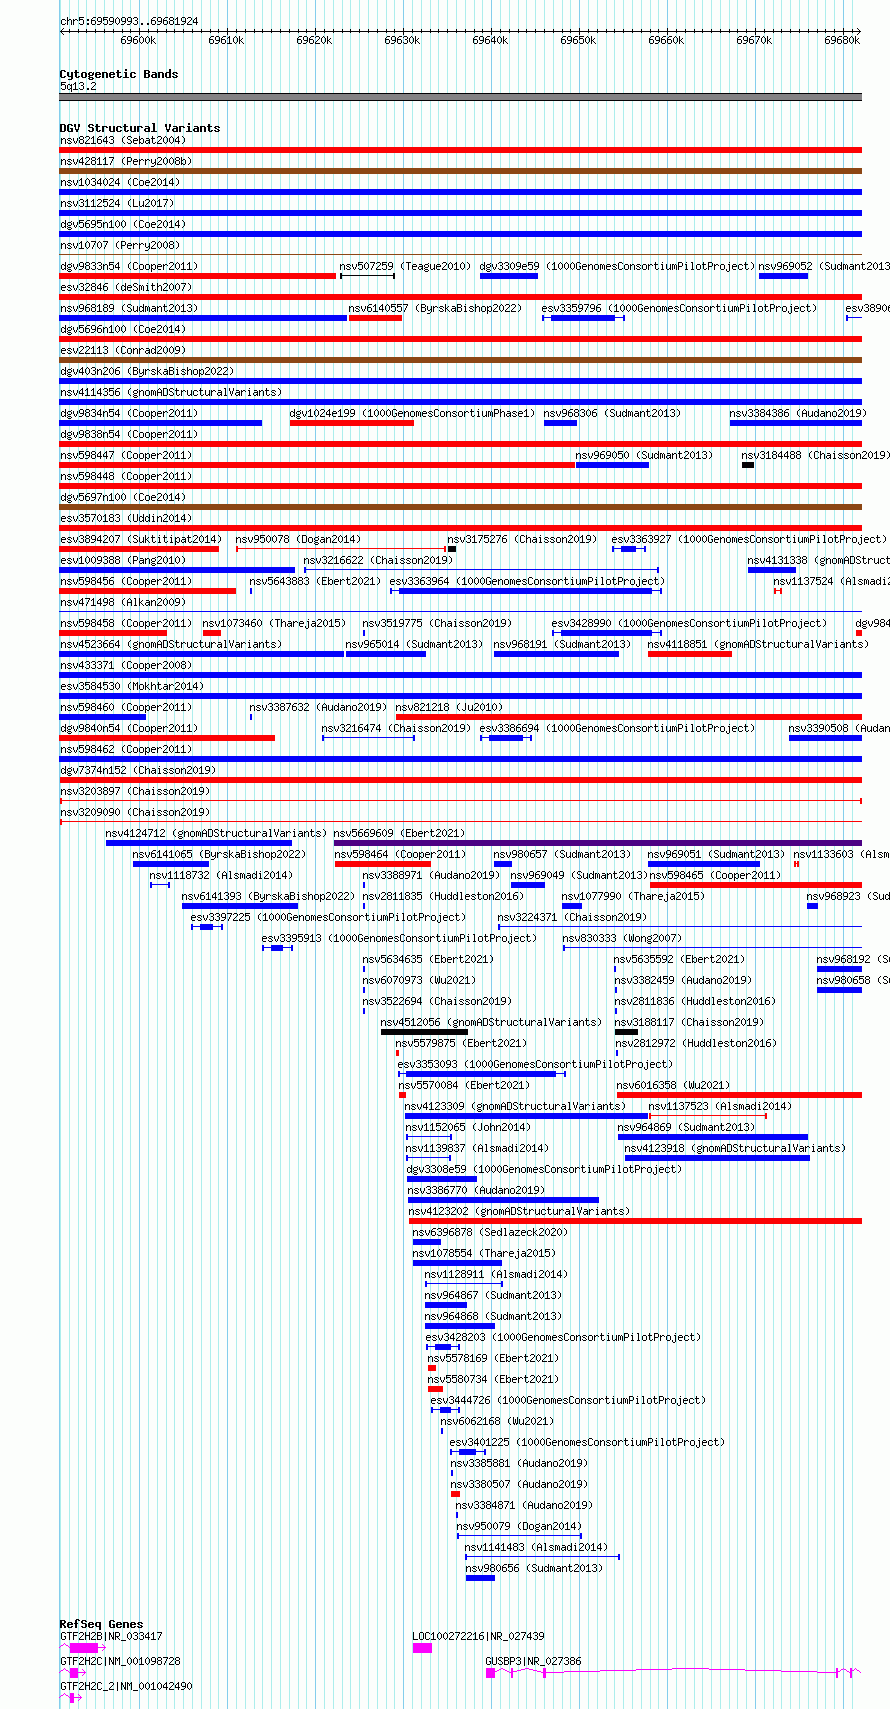This screenshot has width=890, height=1709.
Task: Click nsv830333 (Wong2007) label
Action: coord(621,938)
